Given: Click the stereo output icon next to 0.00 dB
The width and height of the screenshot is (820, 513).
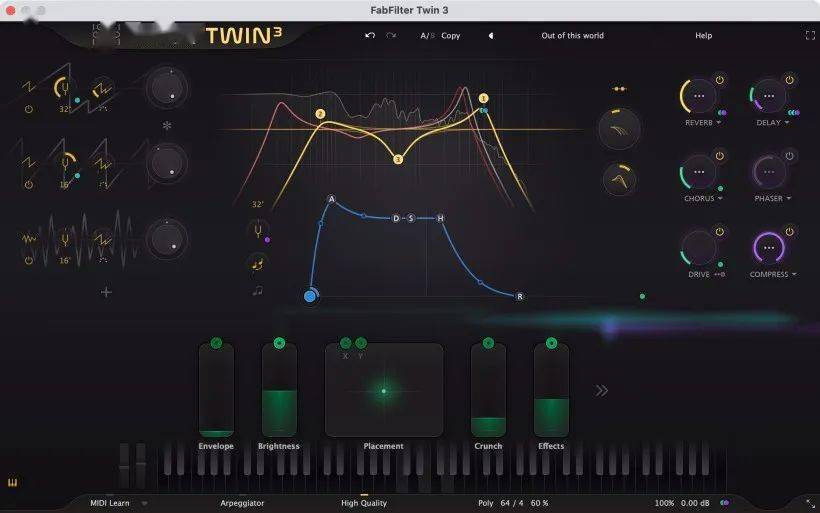Looking at the screenshot, I should pyautogui.click(x=724, y=503).
